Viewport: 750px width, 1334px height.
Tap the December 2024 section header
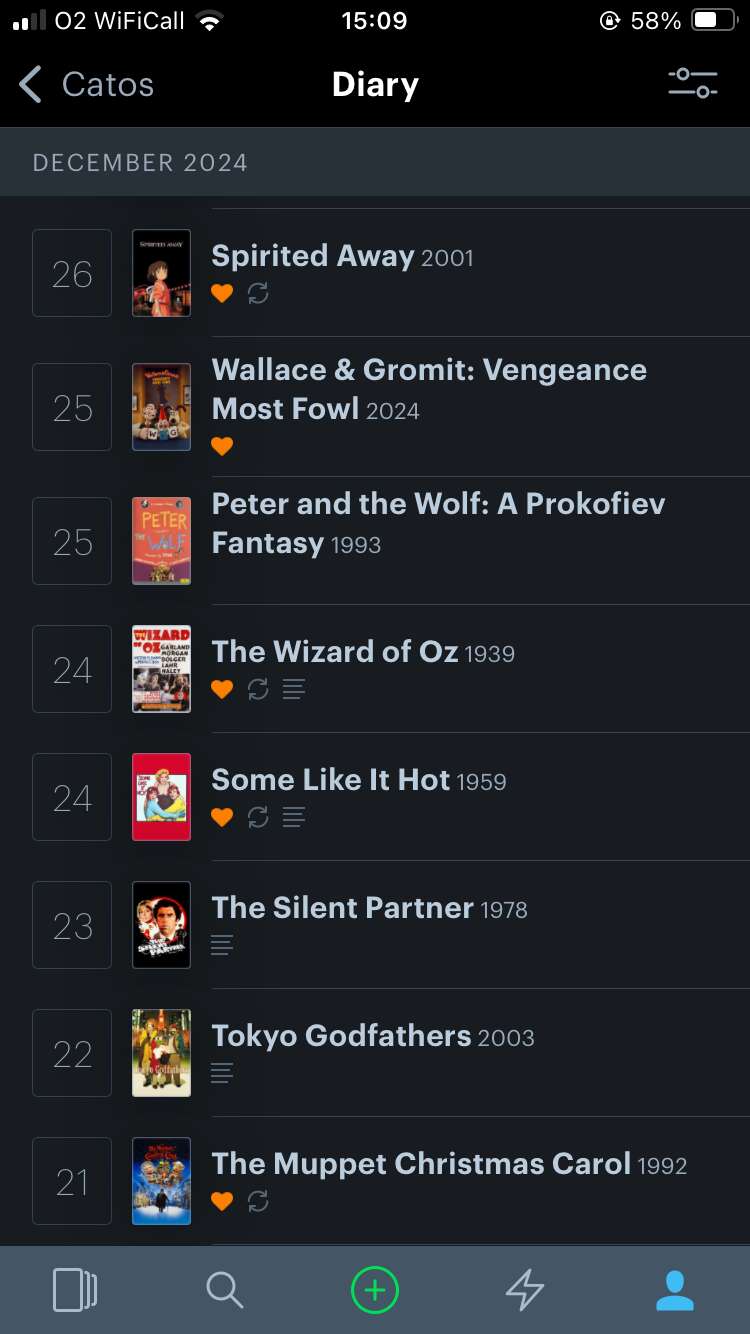[x=140, y=163]
